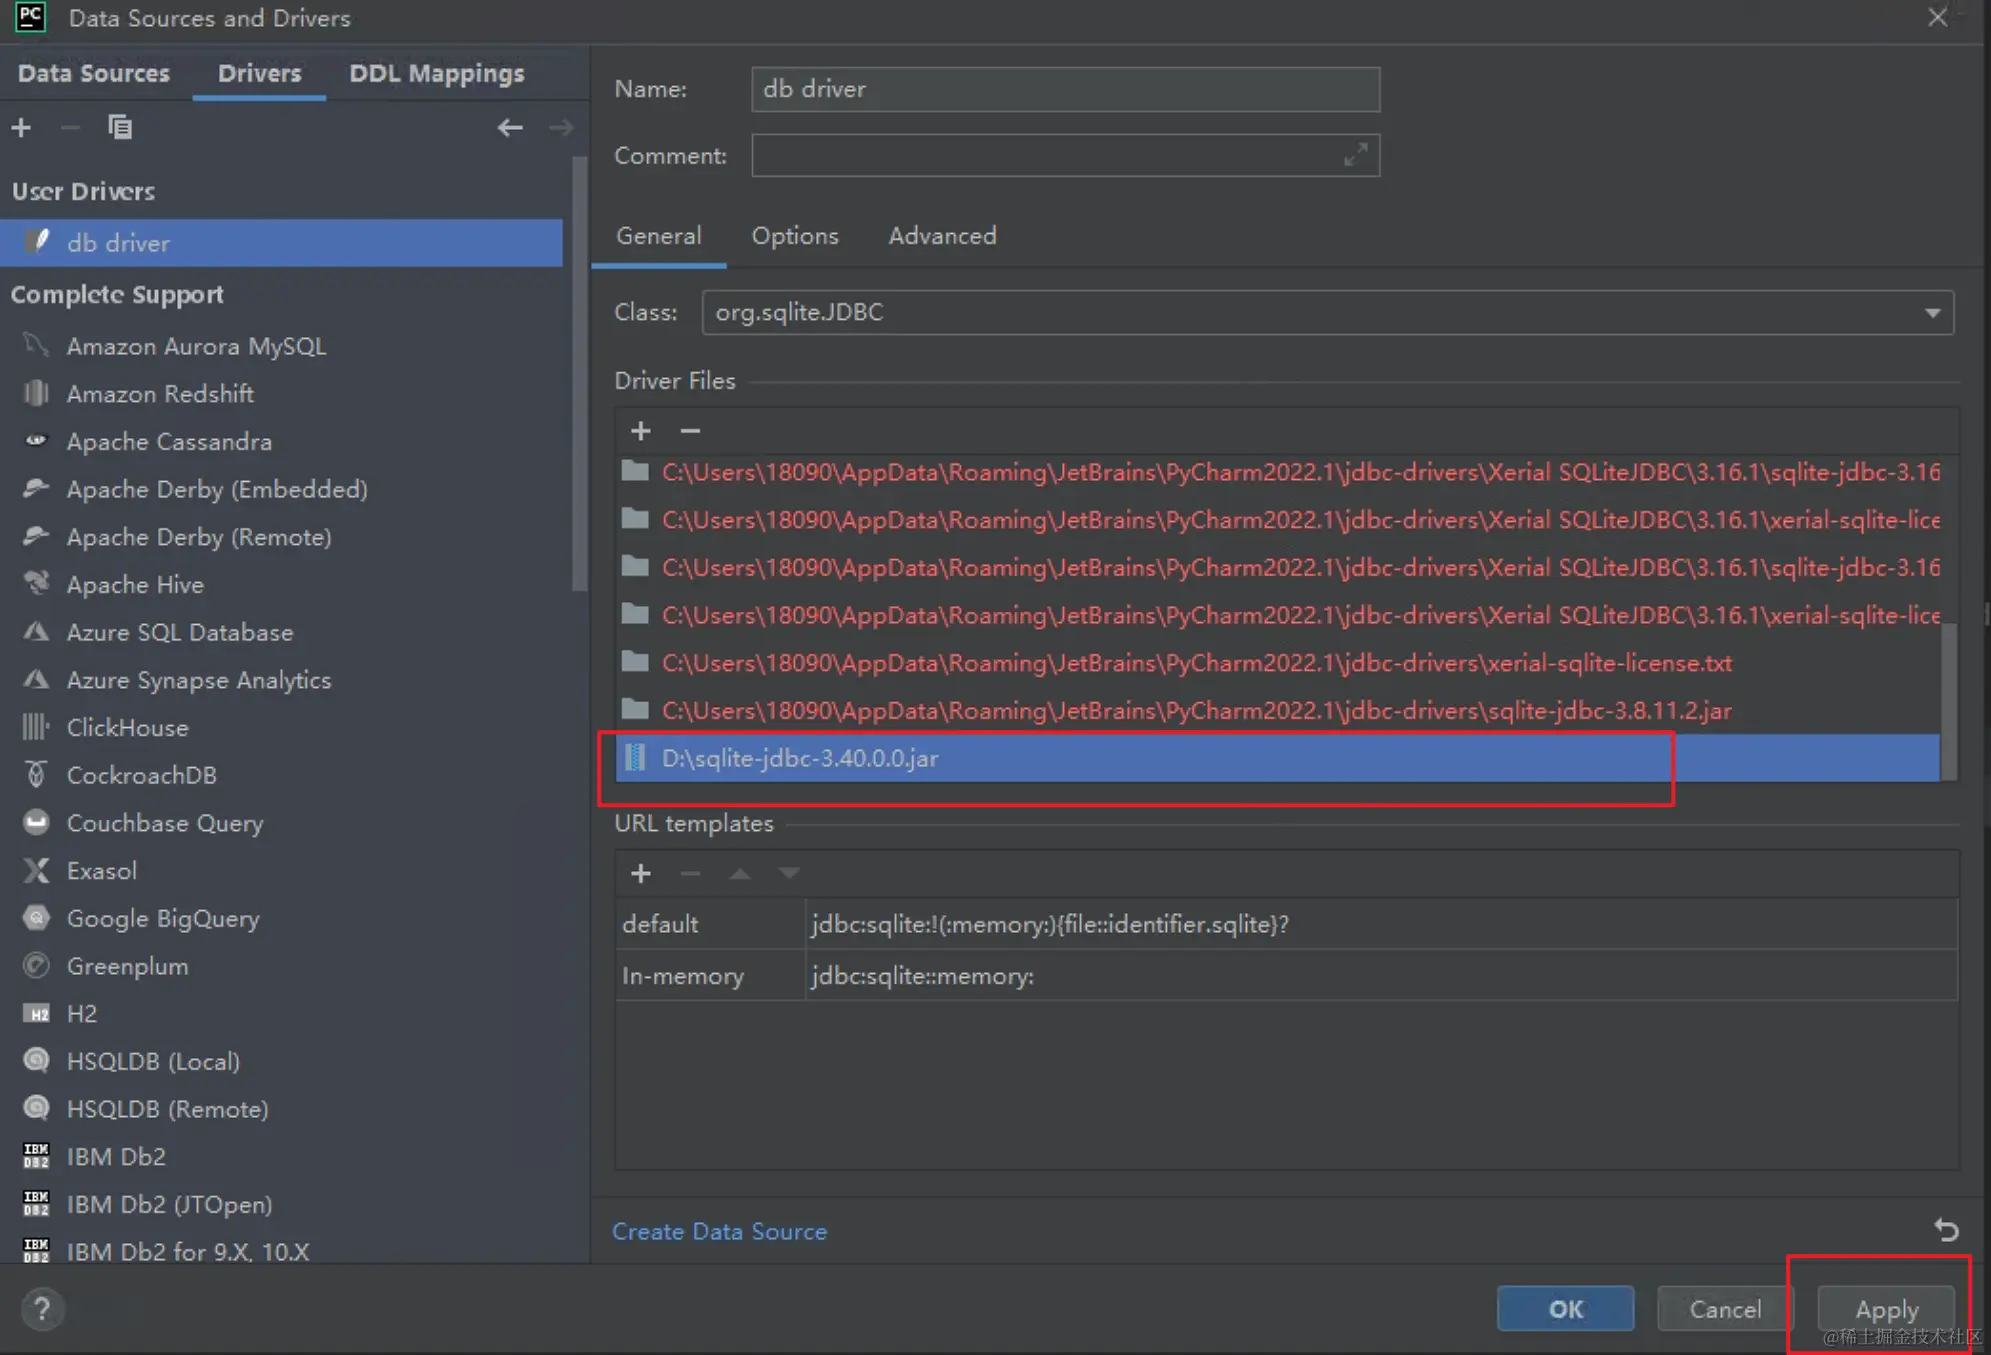The image size is (1991, 1355).
Task: Move URL template up arrow
Action: pyautogui.click(x=740, y=874)
